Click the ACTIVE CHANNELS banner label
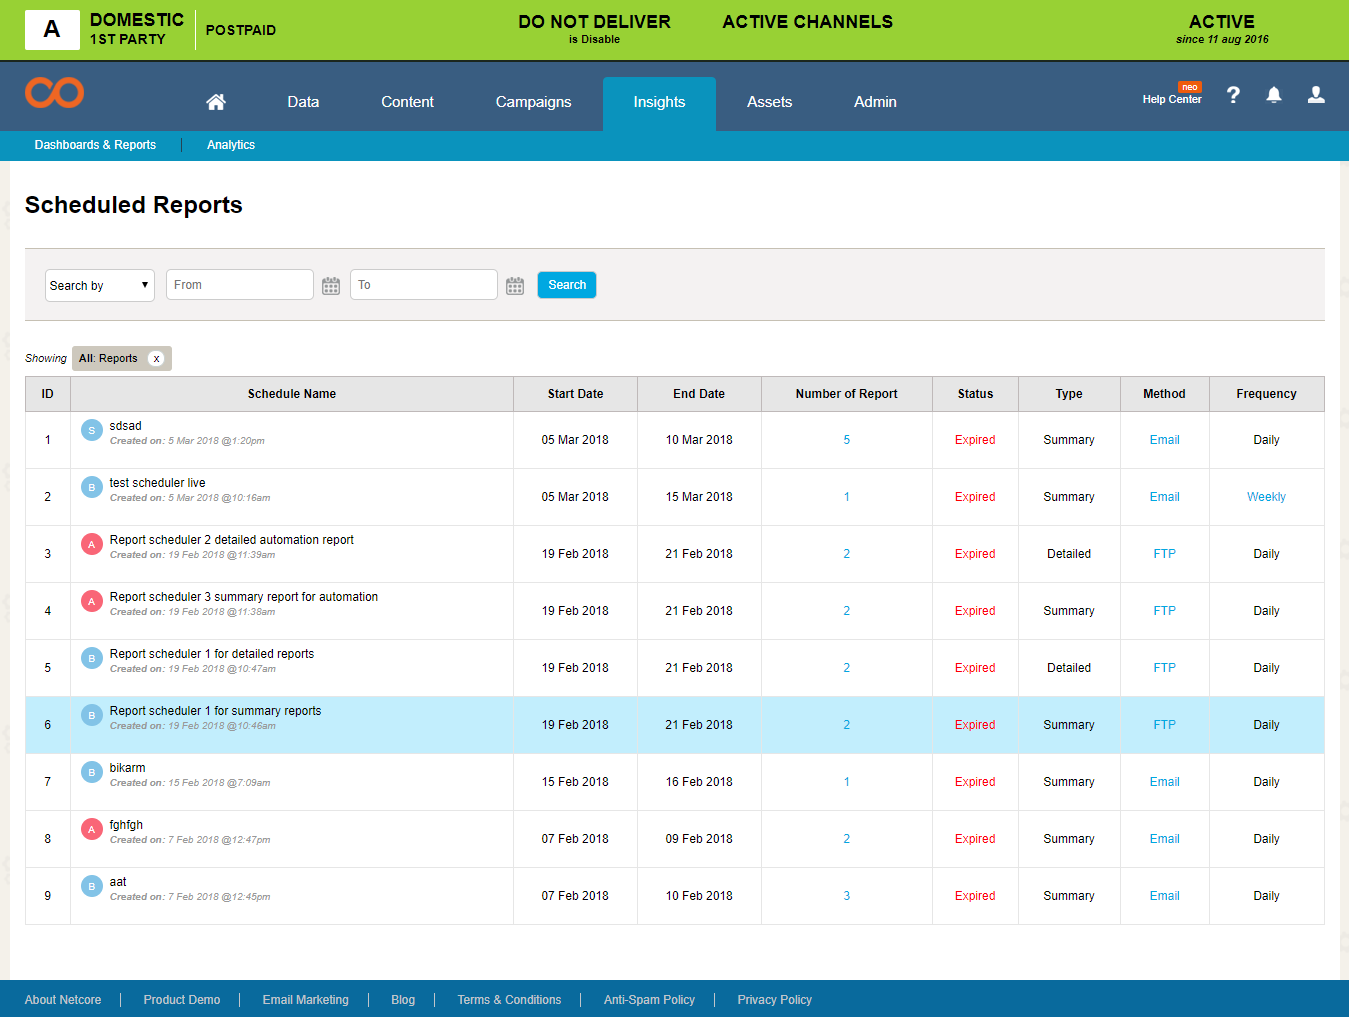The width and height of the screenshot is (1349, 1017). pos(808,22)
